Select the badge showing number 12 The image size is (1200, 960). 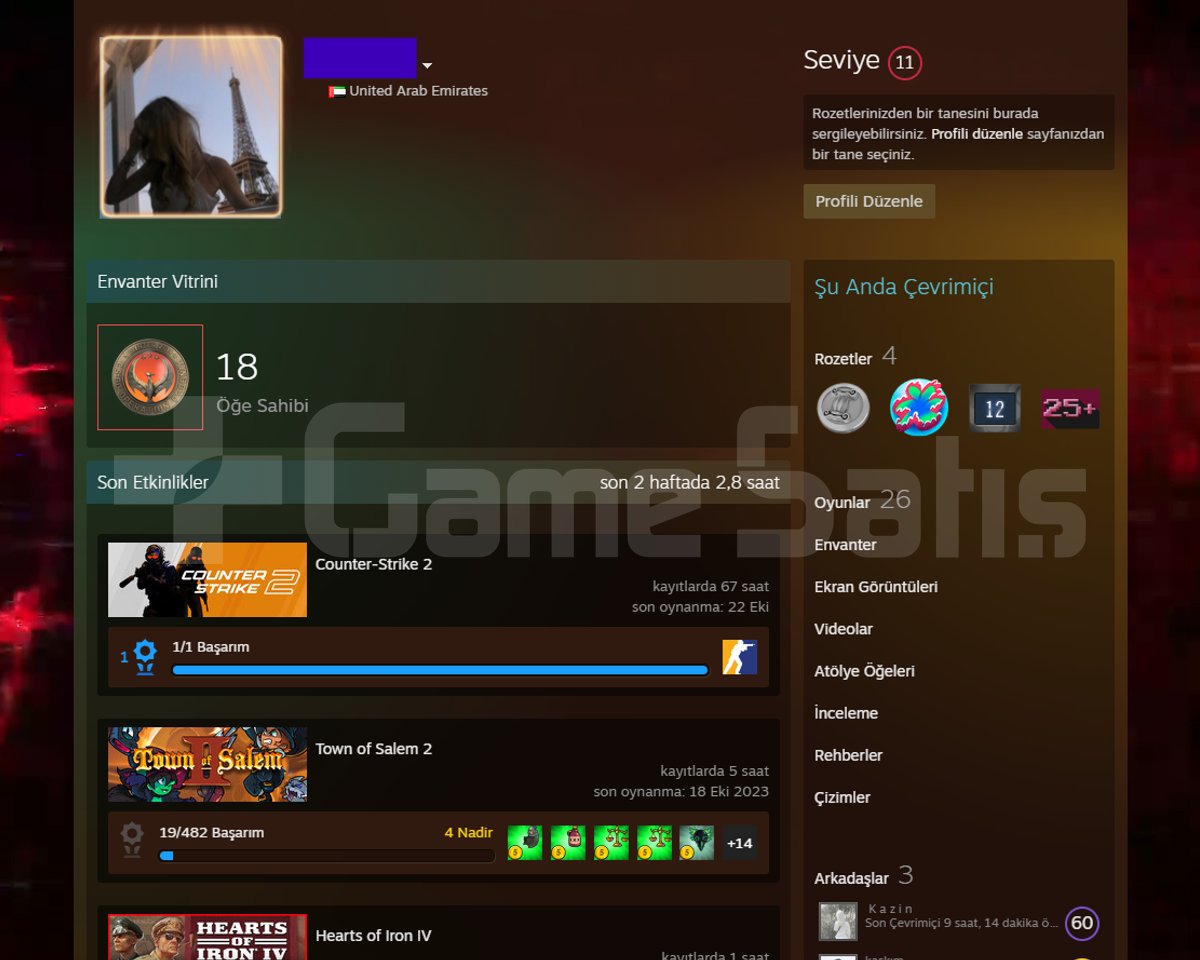[994, 408]
